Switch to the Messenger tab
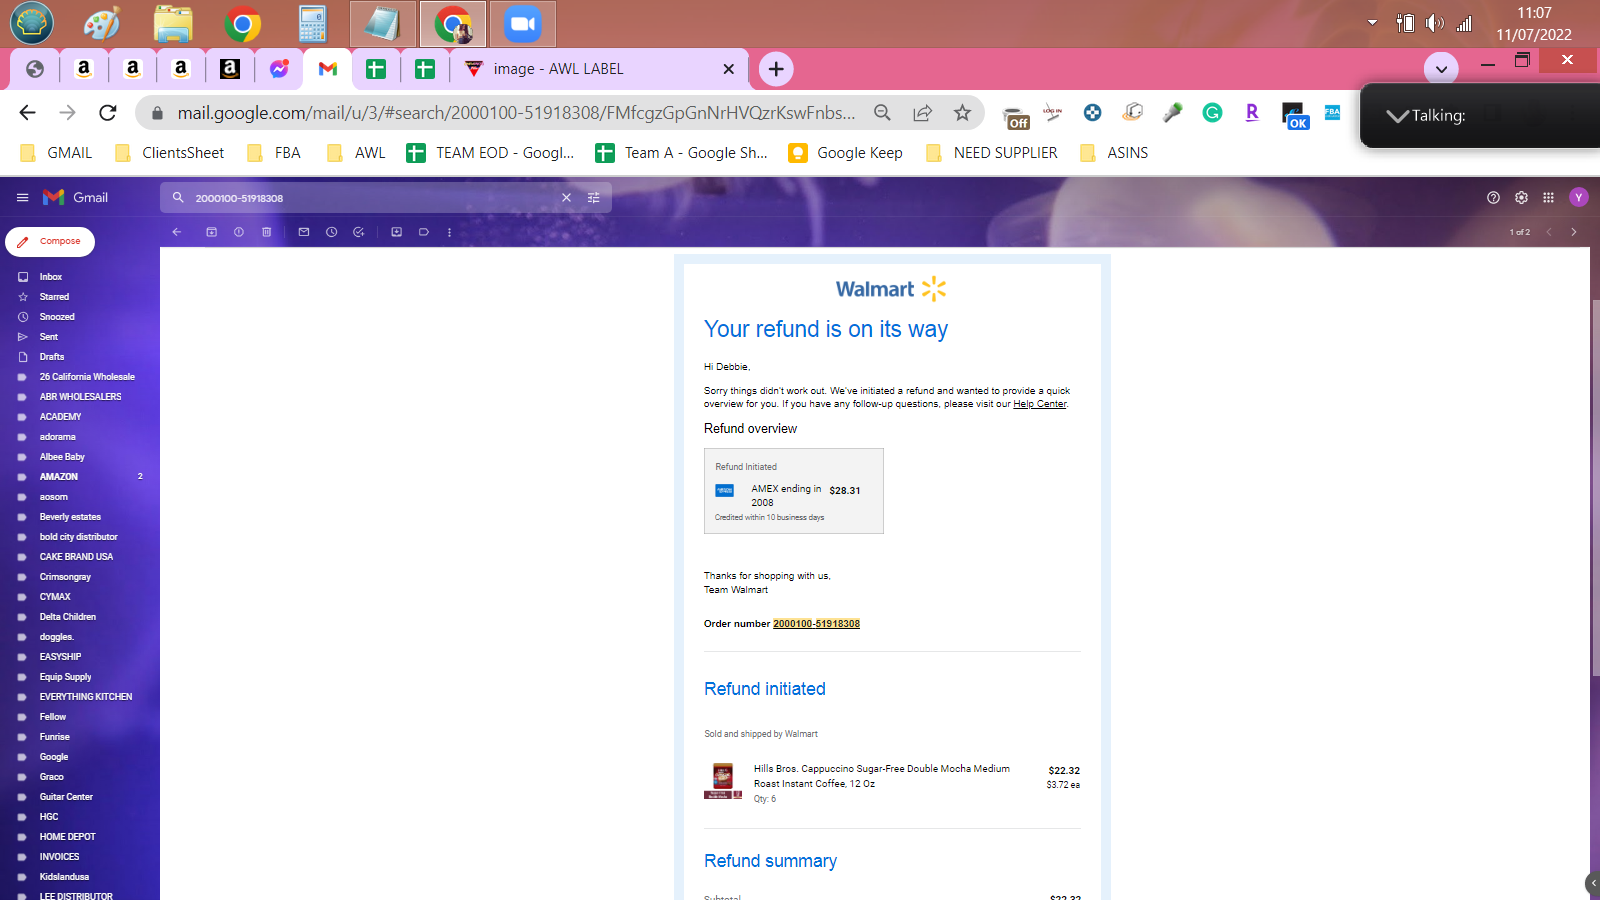 pos(279,69)
